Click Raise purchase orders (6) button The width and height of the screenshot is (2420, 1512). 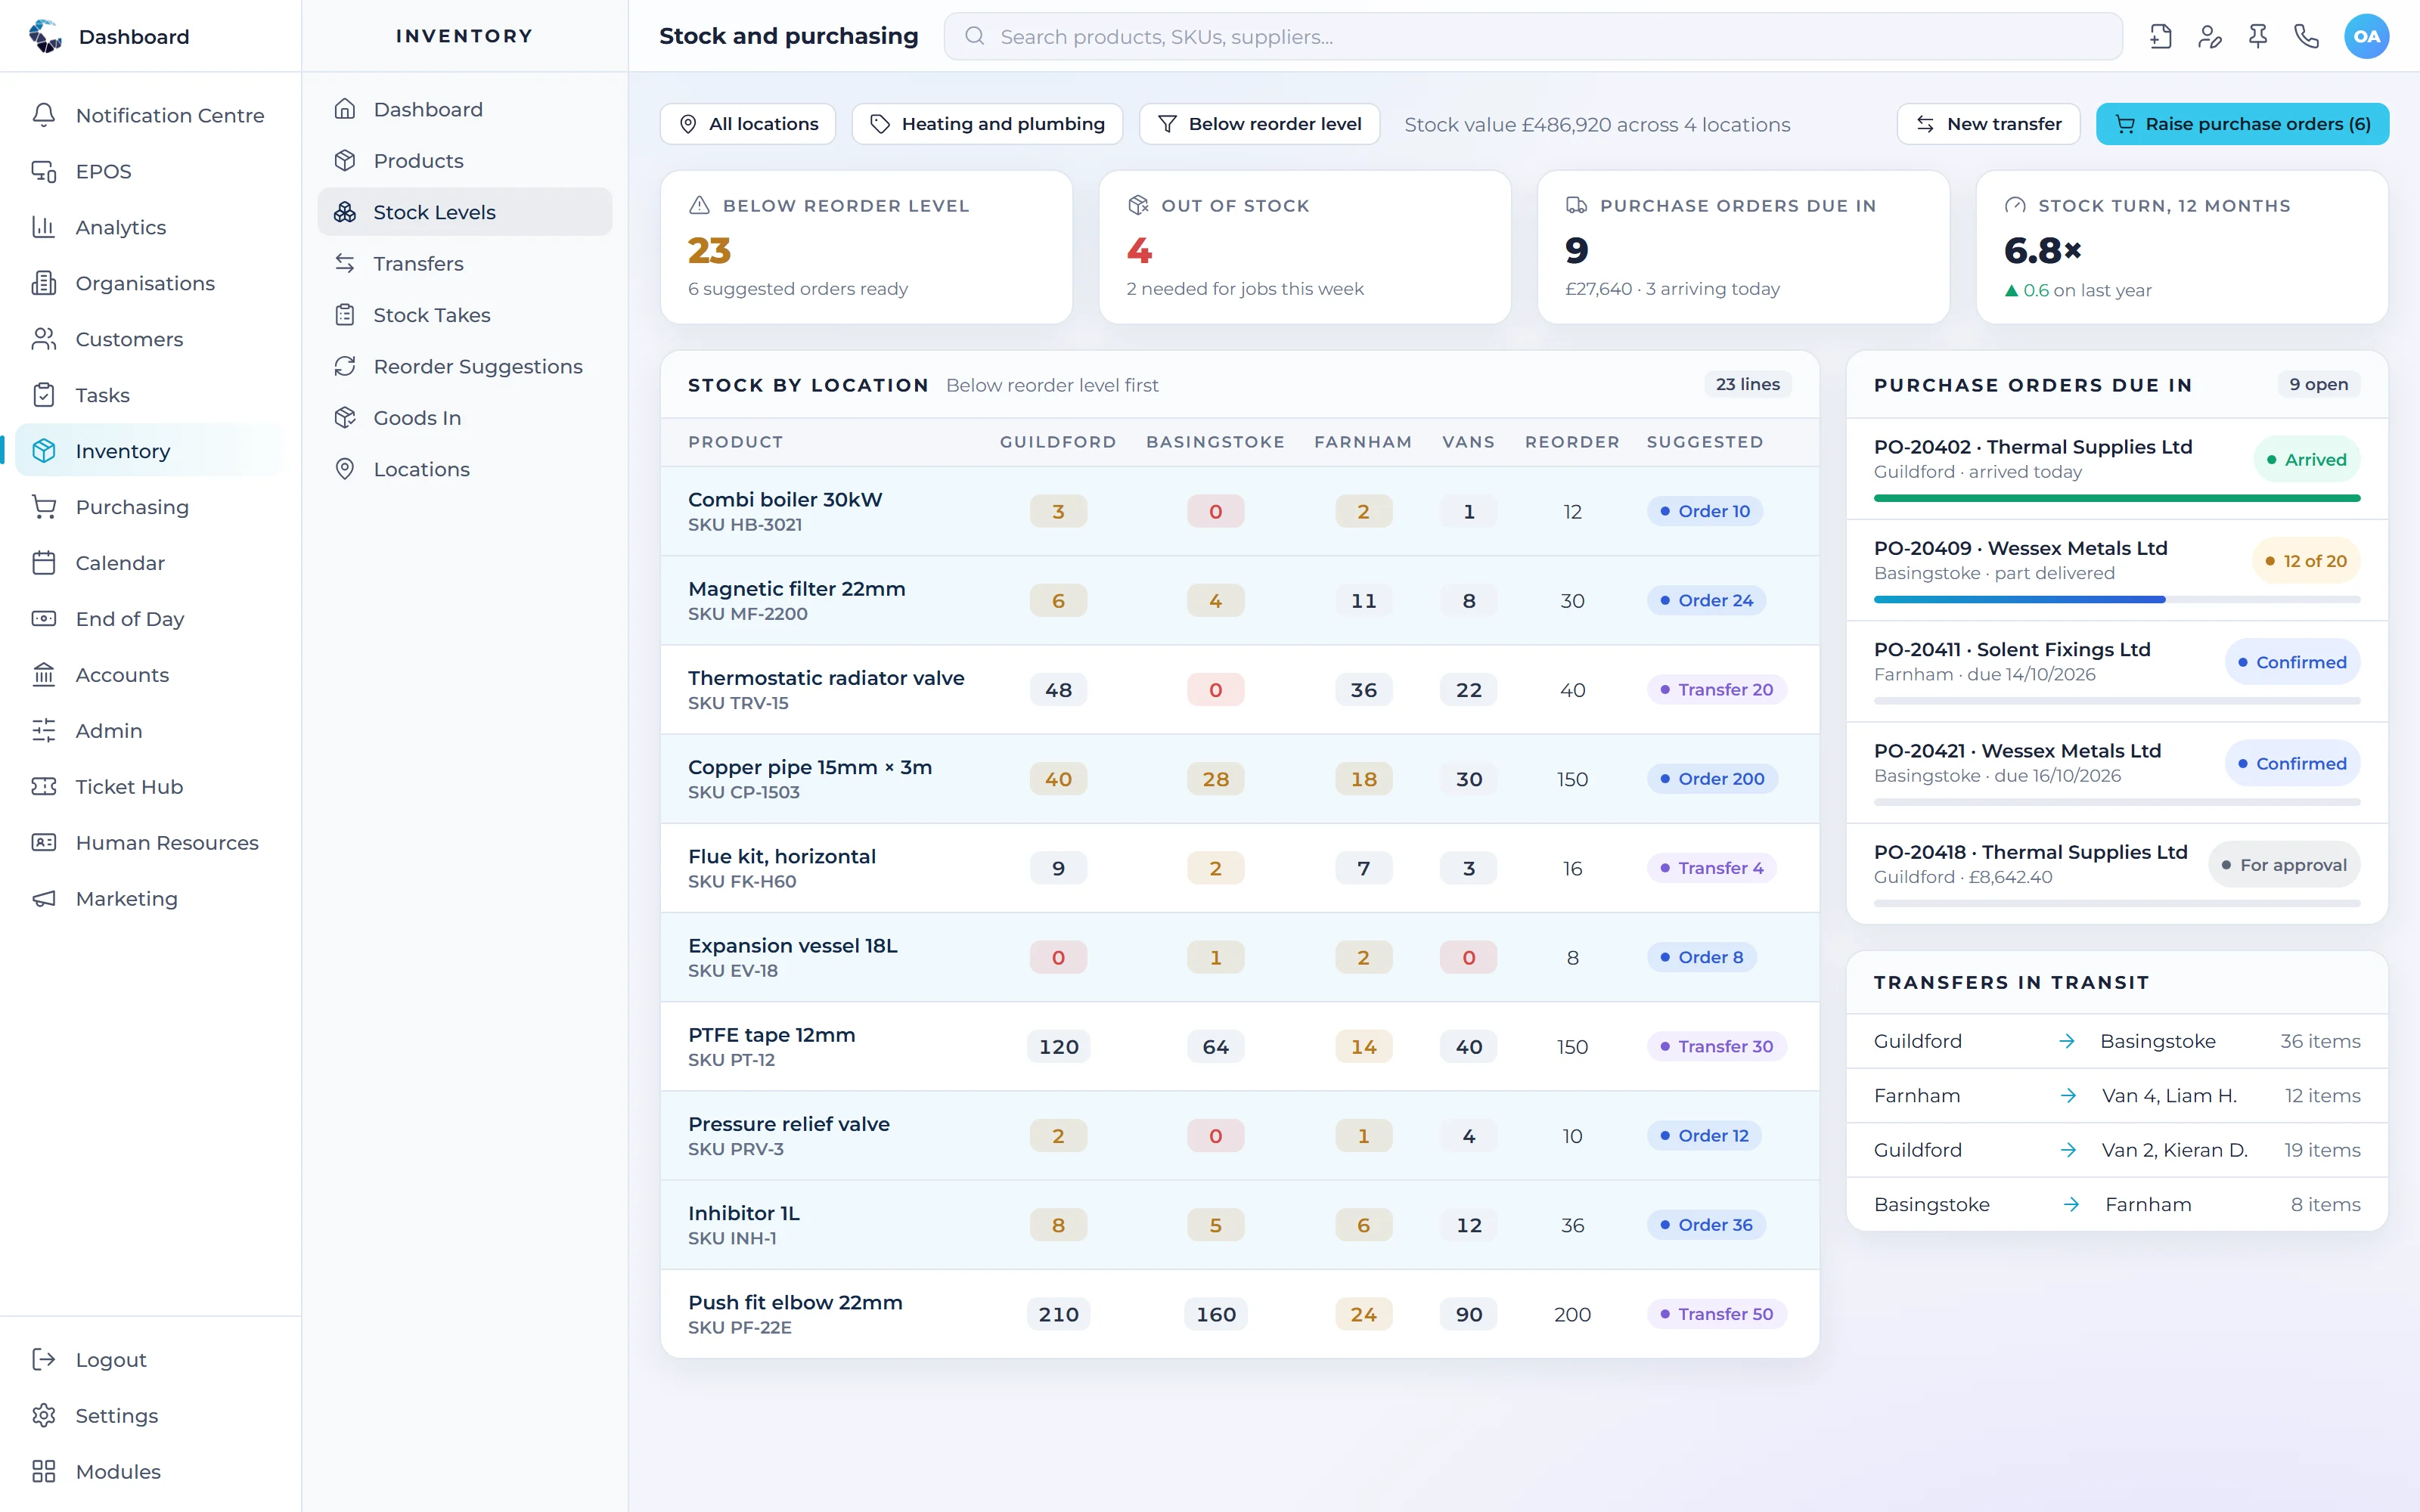(2242, 124)
